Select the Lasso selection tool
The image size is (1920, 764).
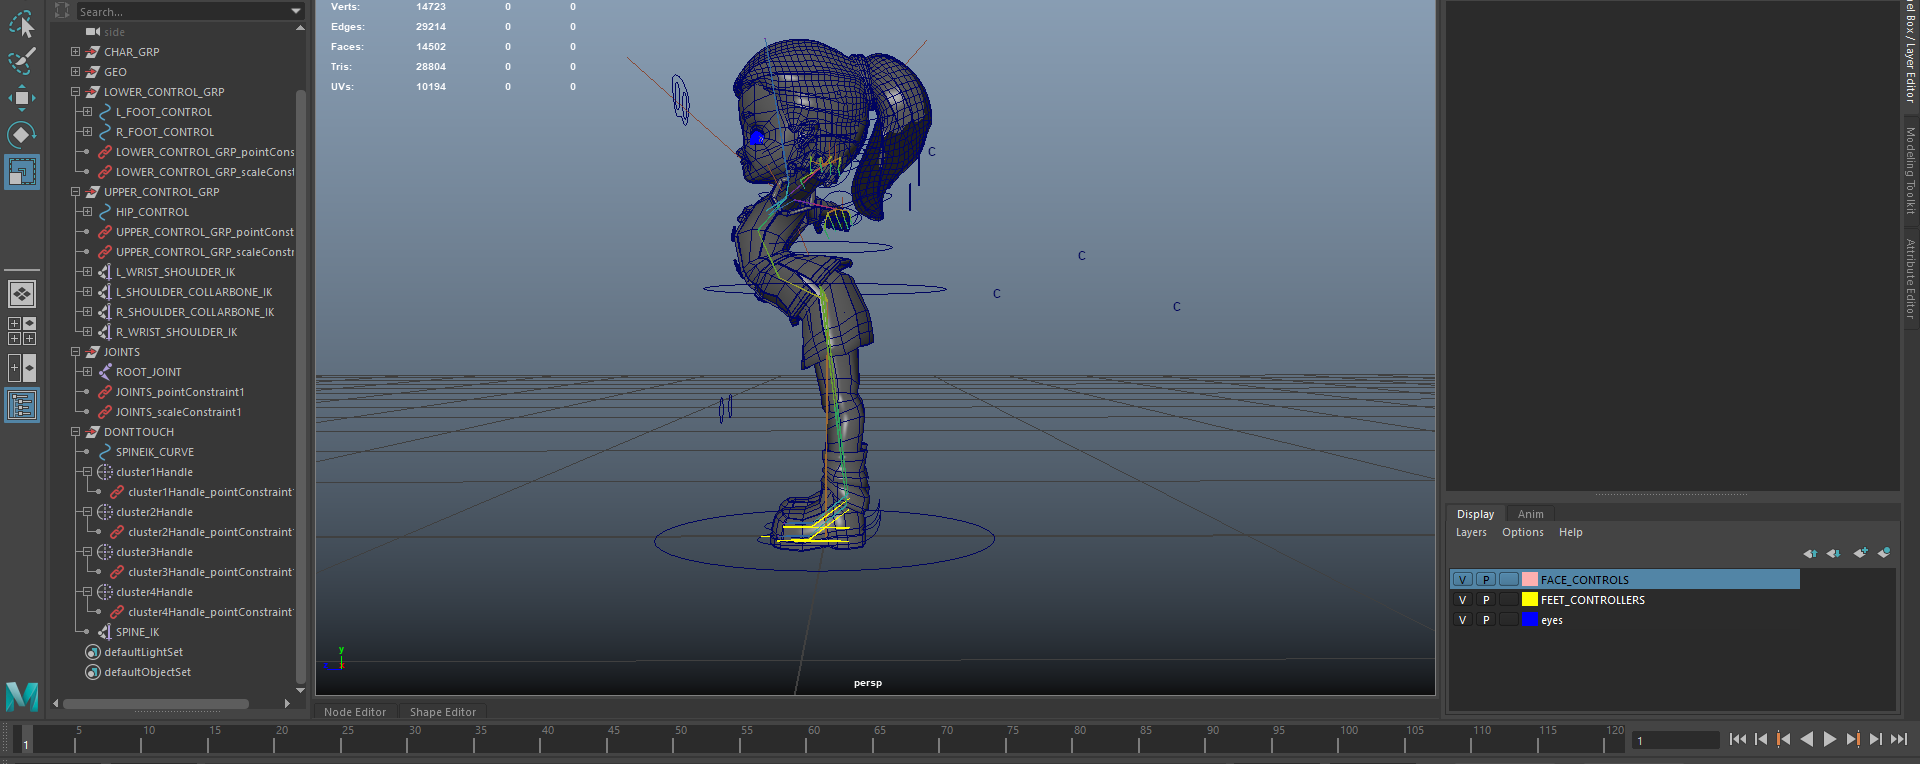(x=21, y=23)
